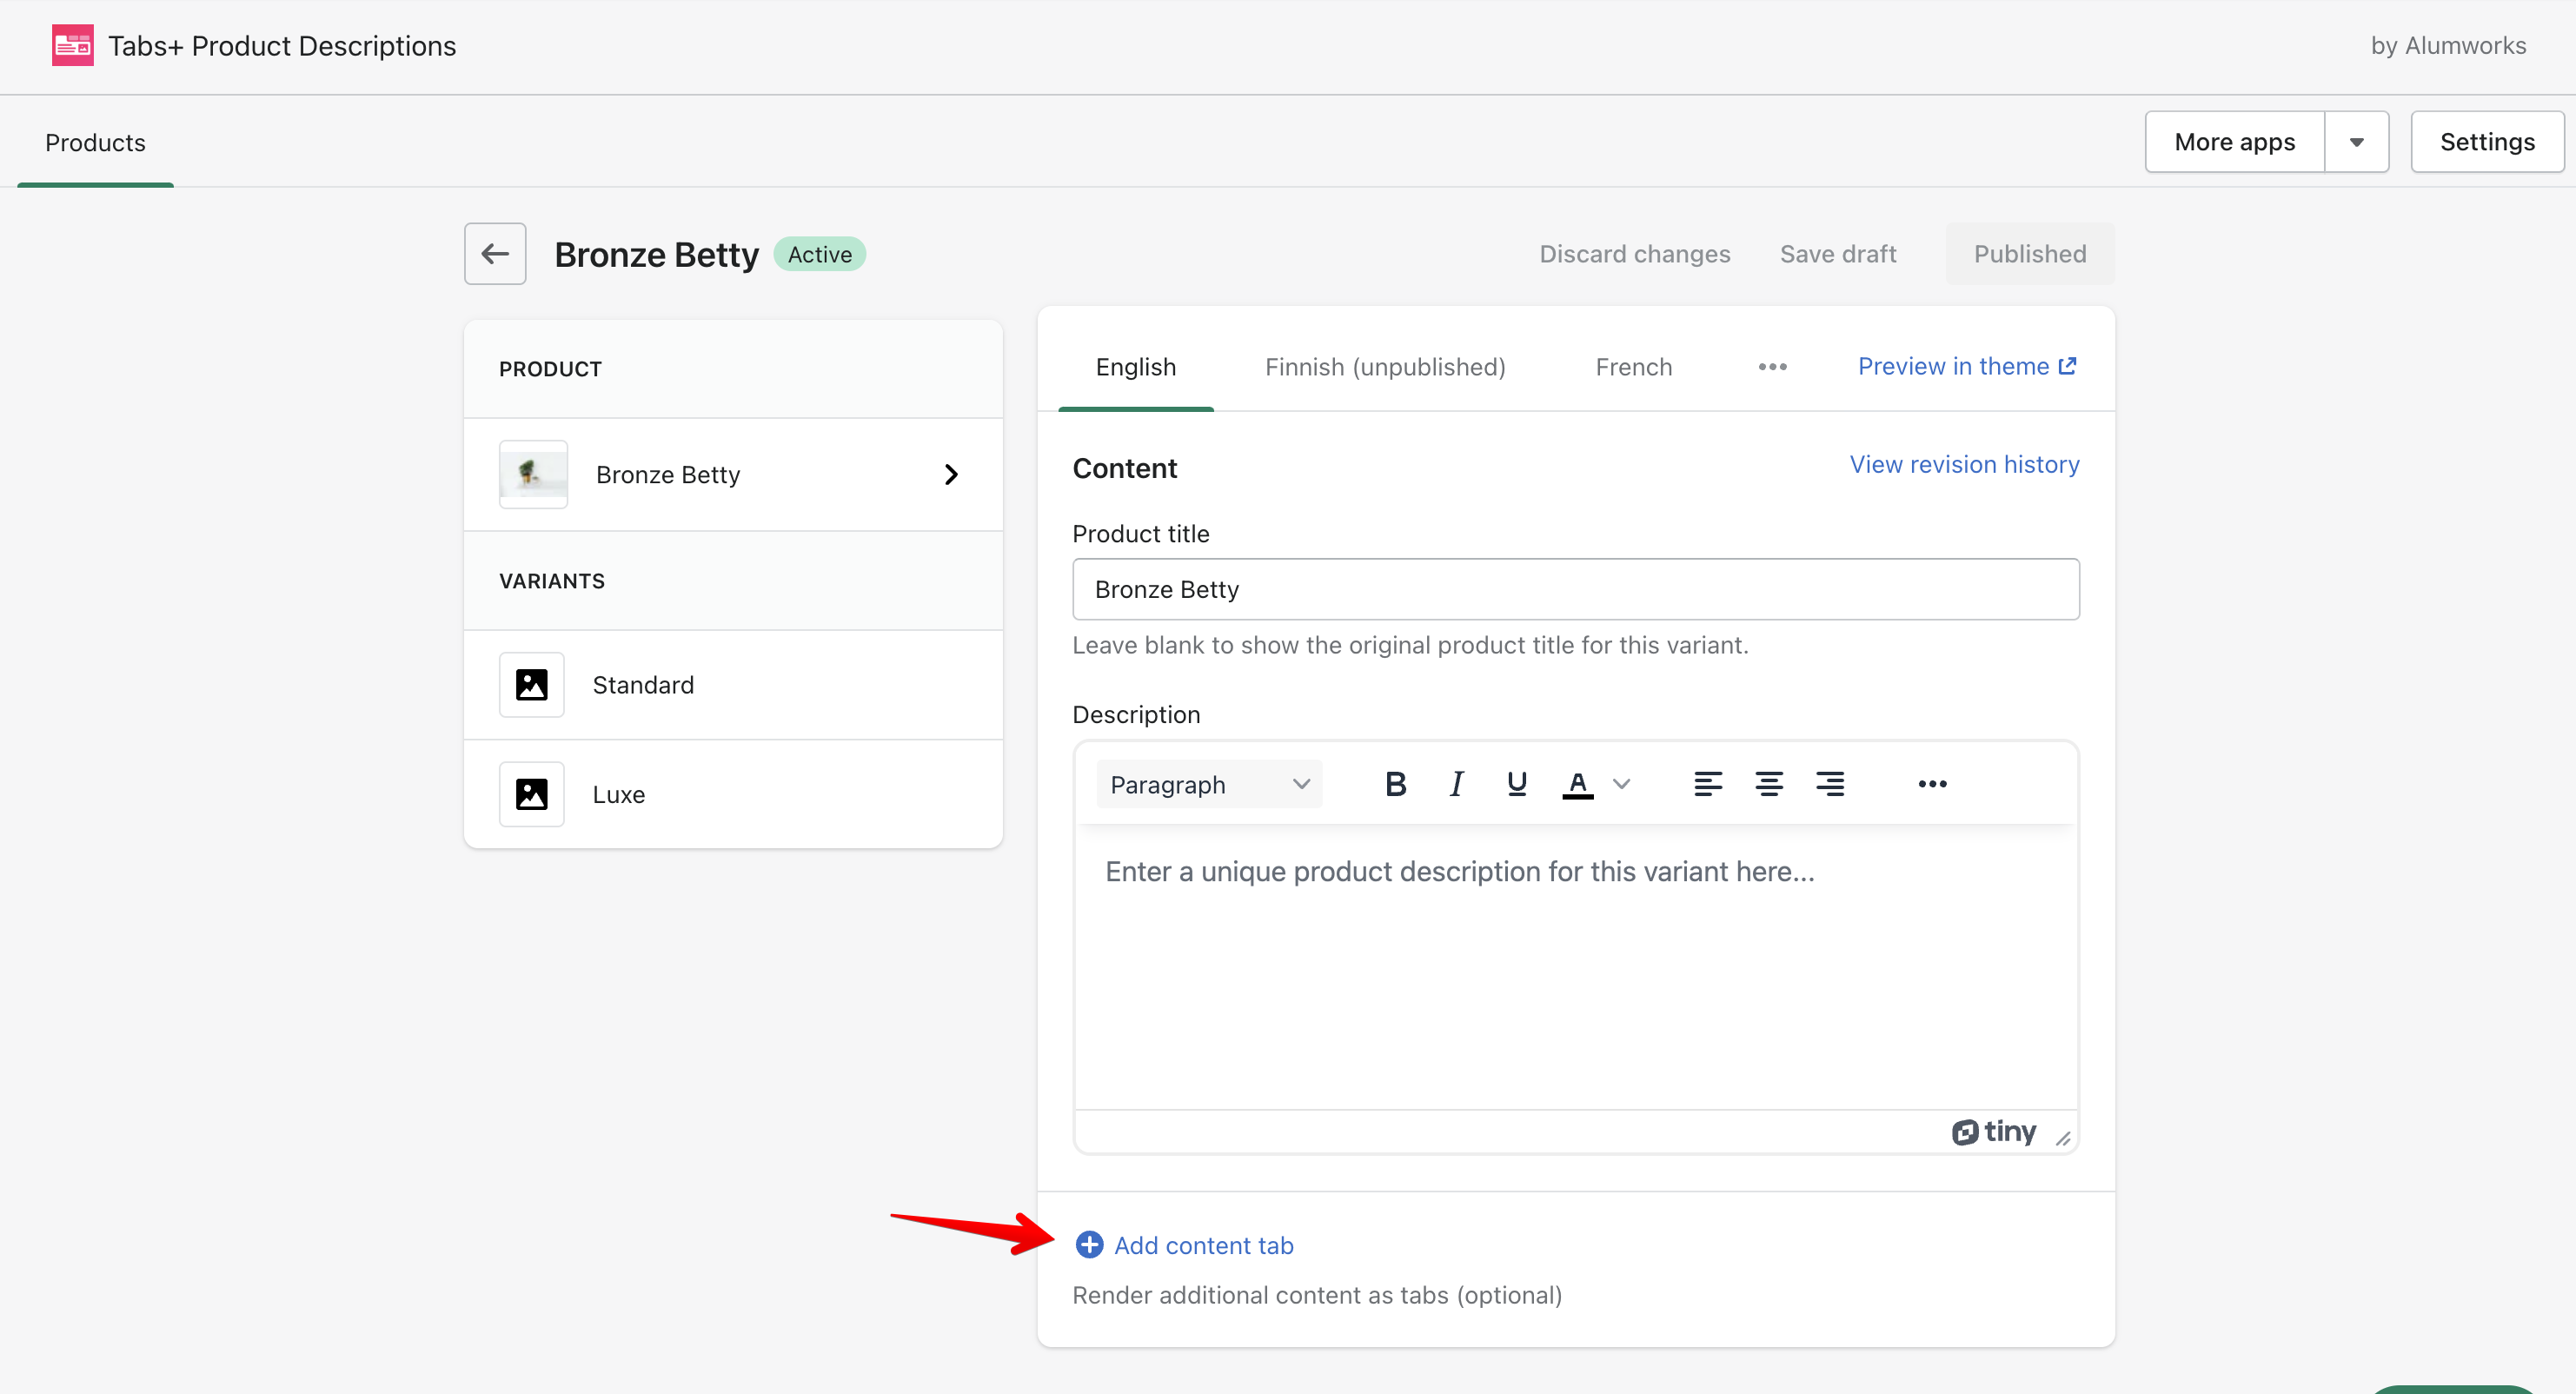Switch to the Finnish unpublished tab
Image resolution: width=2576 pixels, height=1394 pixels.
tap(1385, 366)
